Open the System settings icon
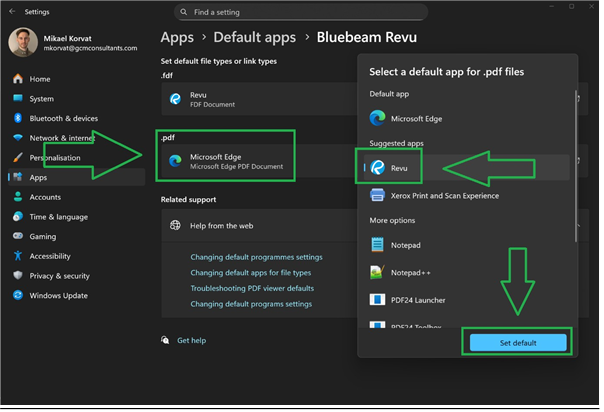Image resolution: width=604 pixels, height=412 pixels. (18, 98)
